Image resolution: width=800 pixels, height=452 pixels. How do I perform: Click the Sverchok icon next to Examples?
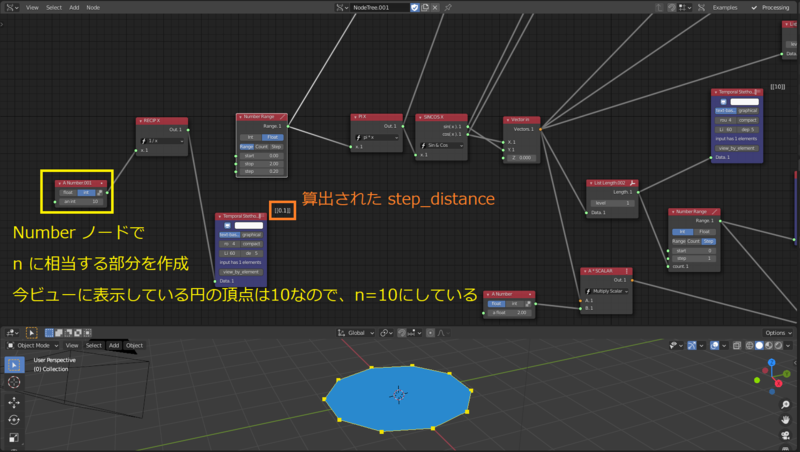click(702, 7)
